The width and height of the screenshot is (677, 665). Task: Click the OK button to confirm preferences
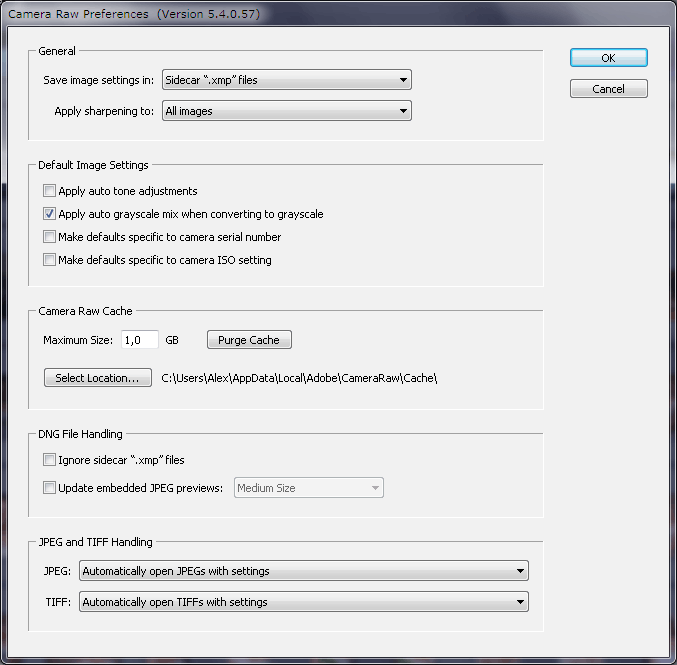(x=608, y=58)
